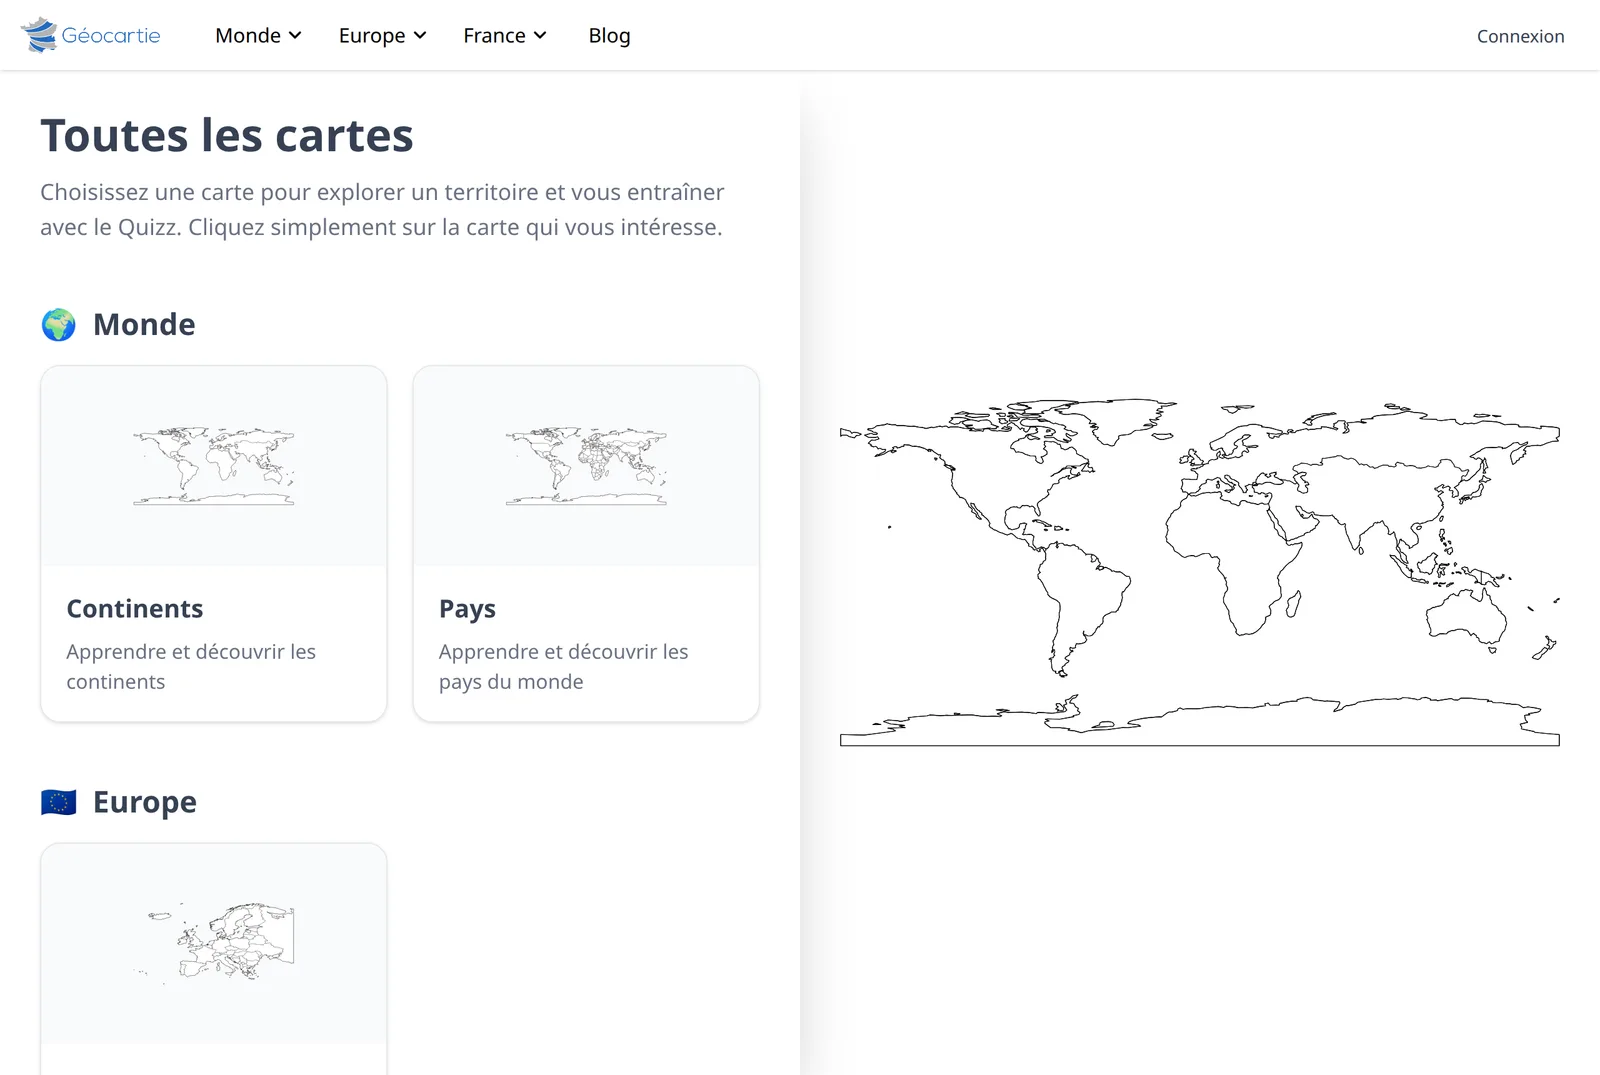Open the Continents map thumbnail
Image resolution: width=1600 pixels, height=1075 pixels.
pos(214,467)
